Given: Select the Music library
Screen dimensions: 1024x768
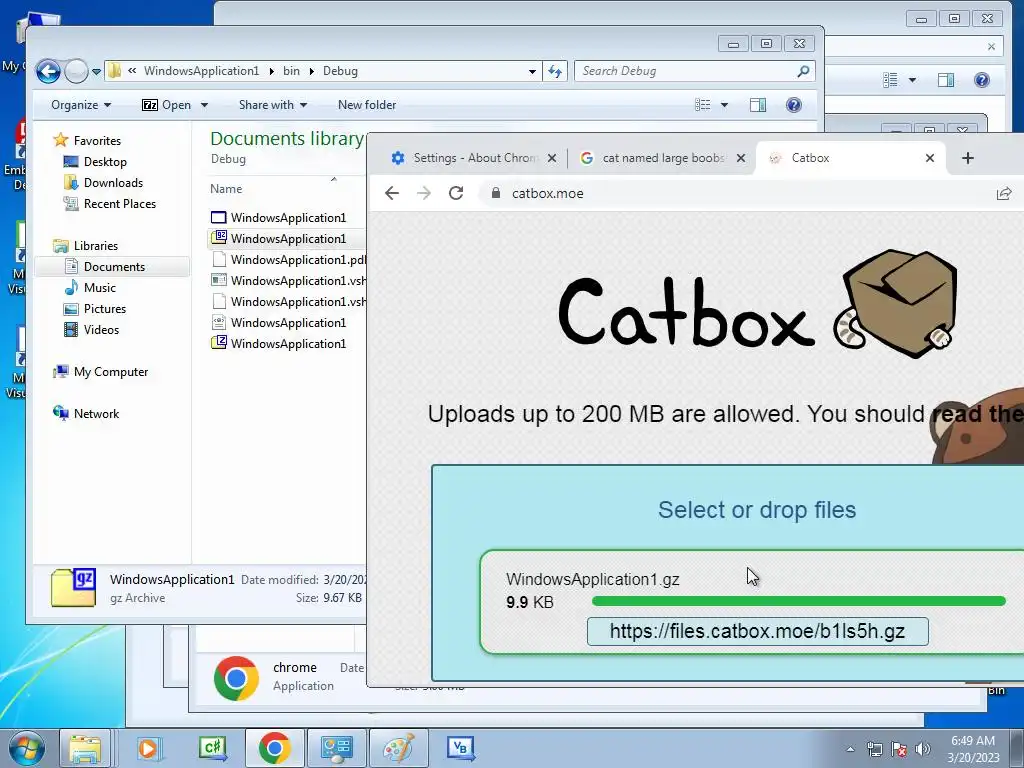Looking at the screenshot, I should click(x=99, y=287).
